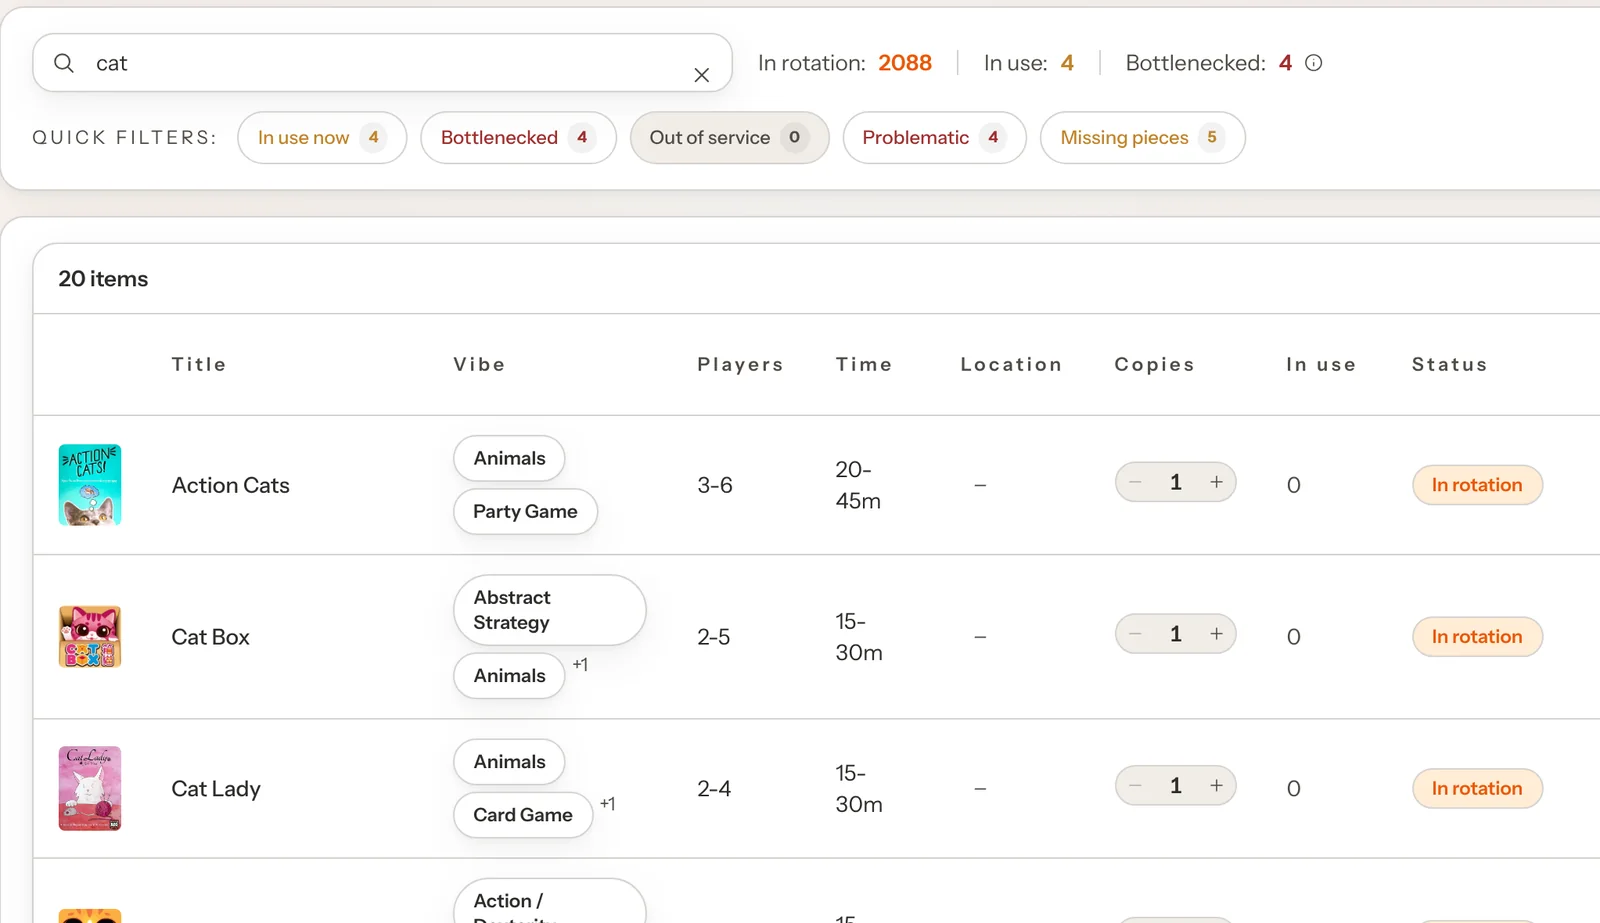The image size is (1600, 923).
Task: Toggle the 'Problematic' quick filter
Action: click(x=934, y=138)
